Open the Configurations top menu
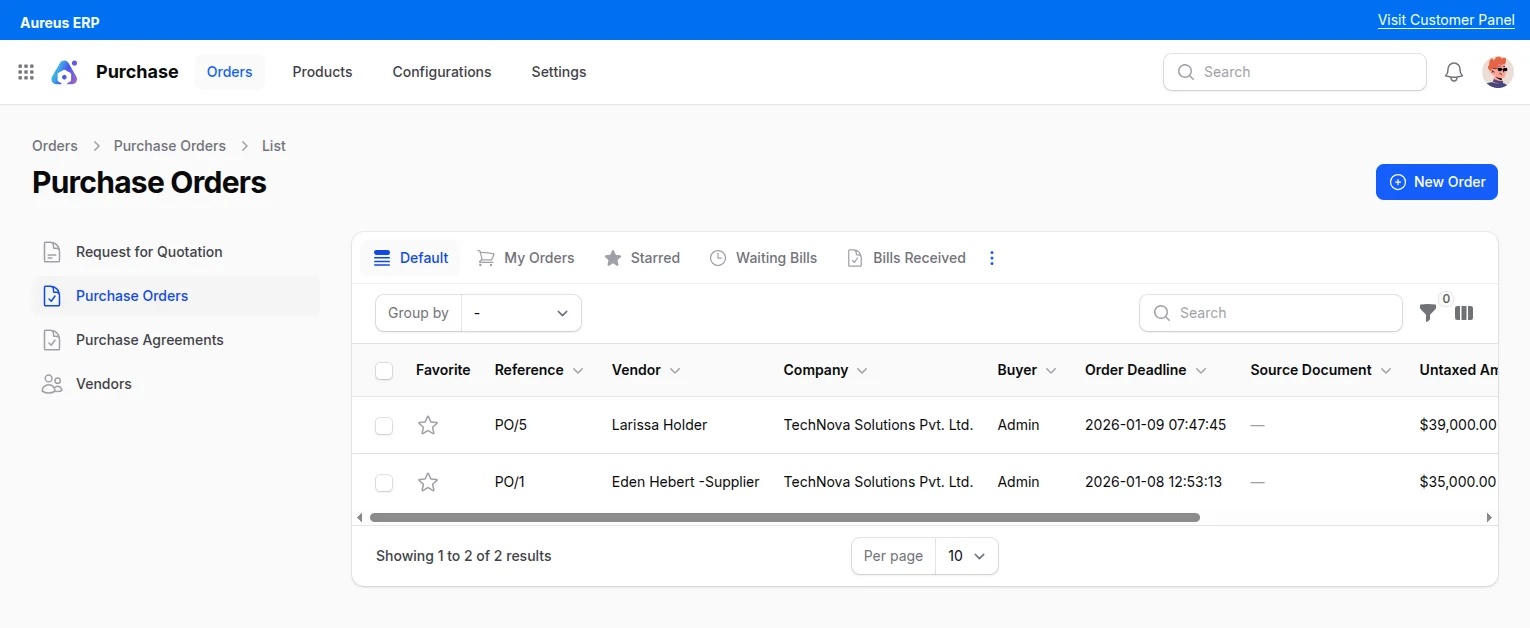Image resolution: width=1530 pixels, height=628 pixels. [x=442, y=72]
